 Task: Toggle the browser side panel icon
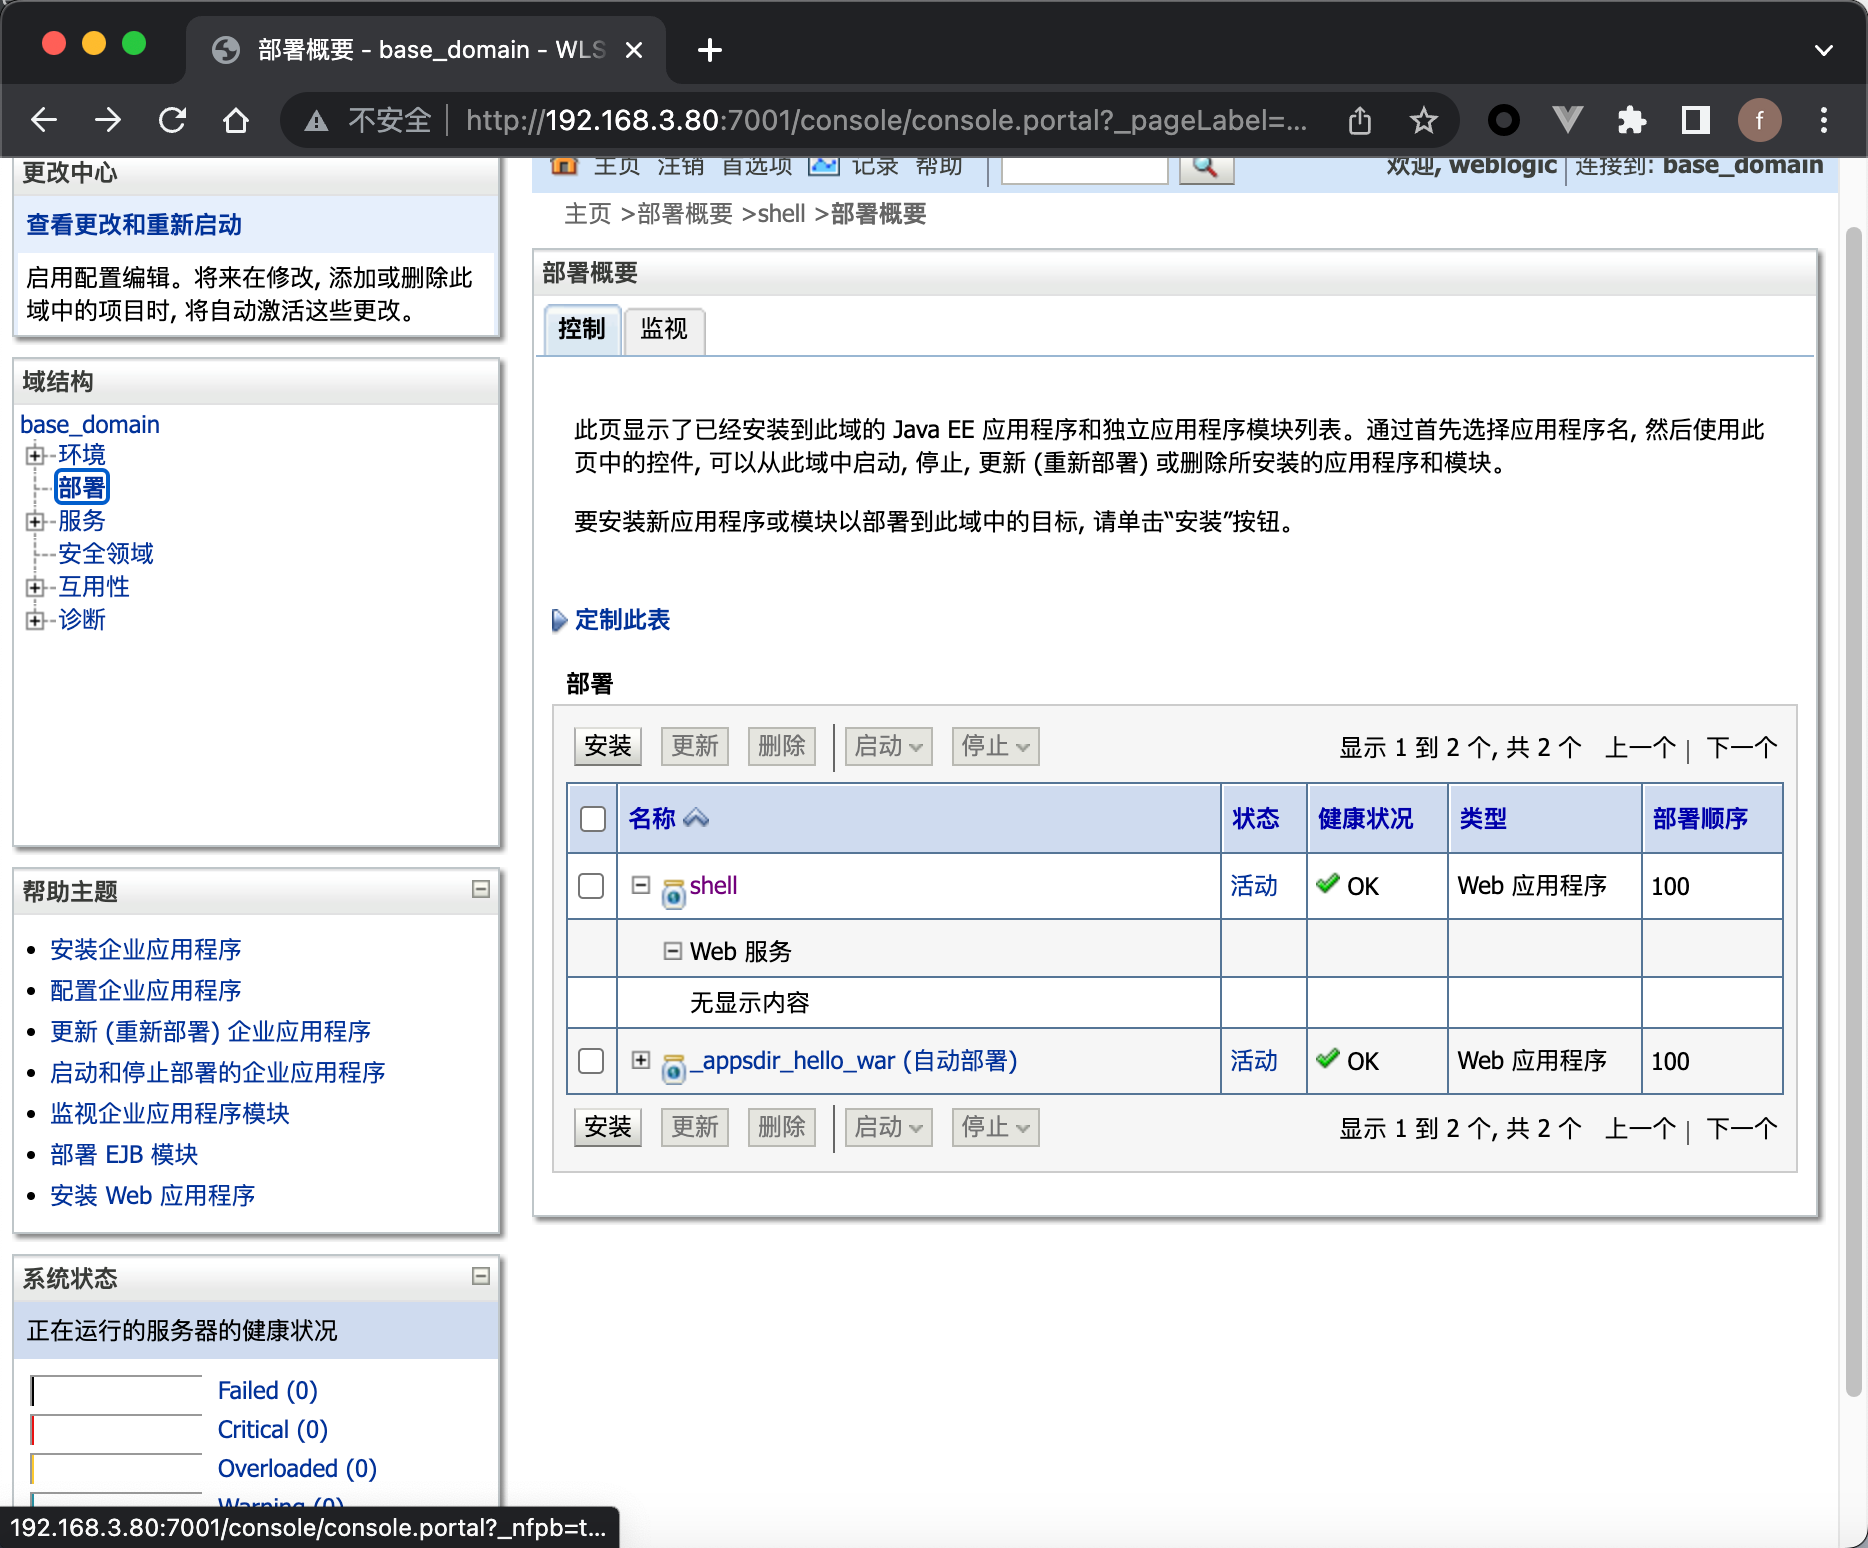pyautogui.click(x=1695, y=121)
